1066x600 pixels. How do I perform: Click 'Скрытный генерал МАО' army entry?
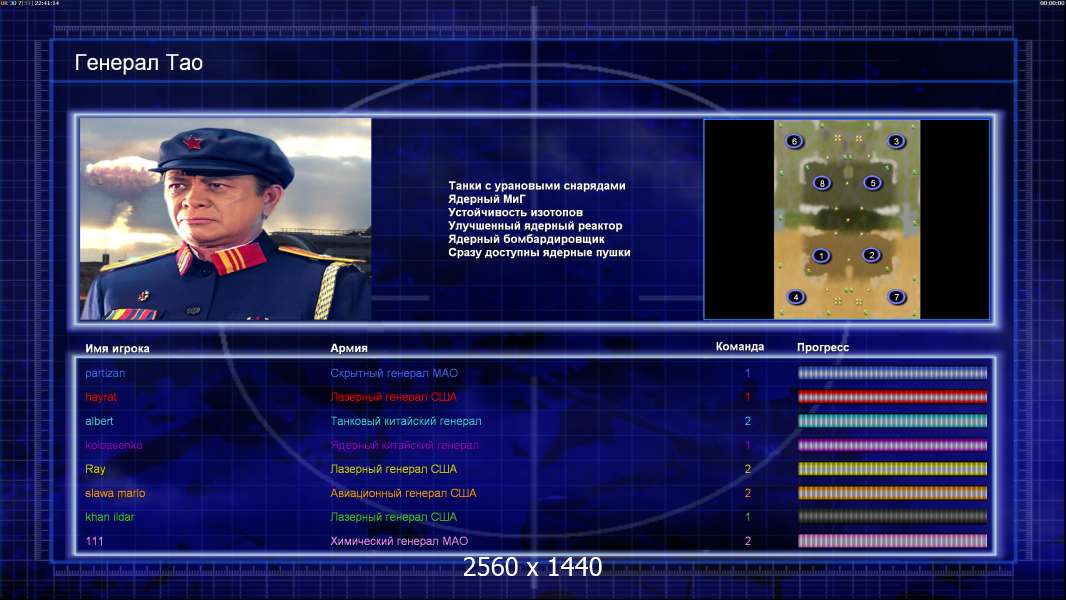click(x=394, y=373)
